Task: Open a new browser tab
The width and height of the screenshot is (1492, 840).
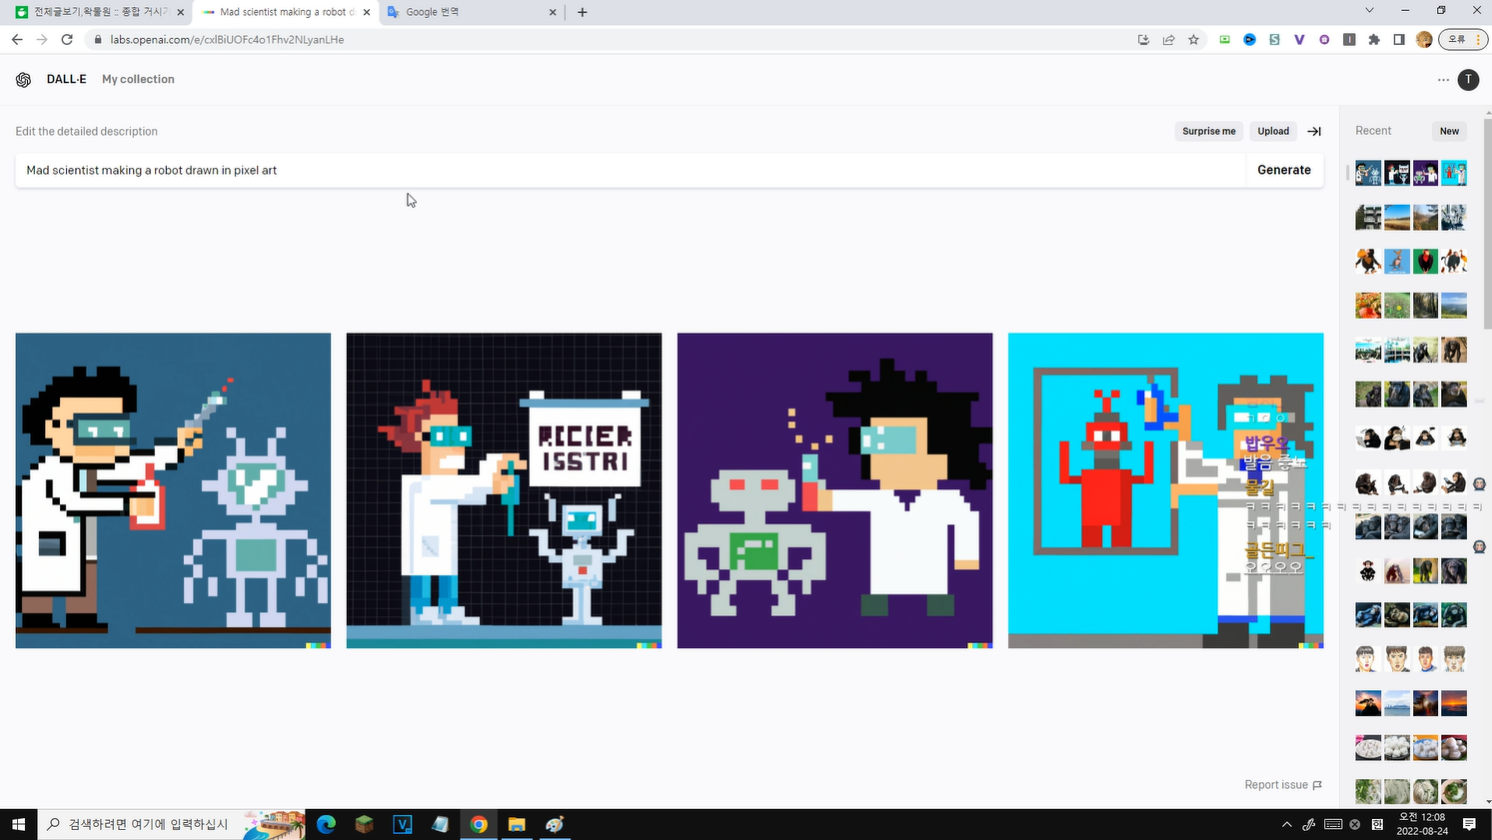Action: [x=582, y=12]
